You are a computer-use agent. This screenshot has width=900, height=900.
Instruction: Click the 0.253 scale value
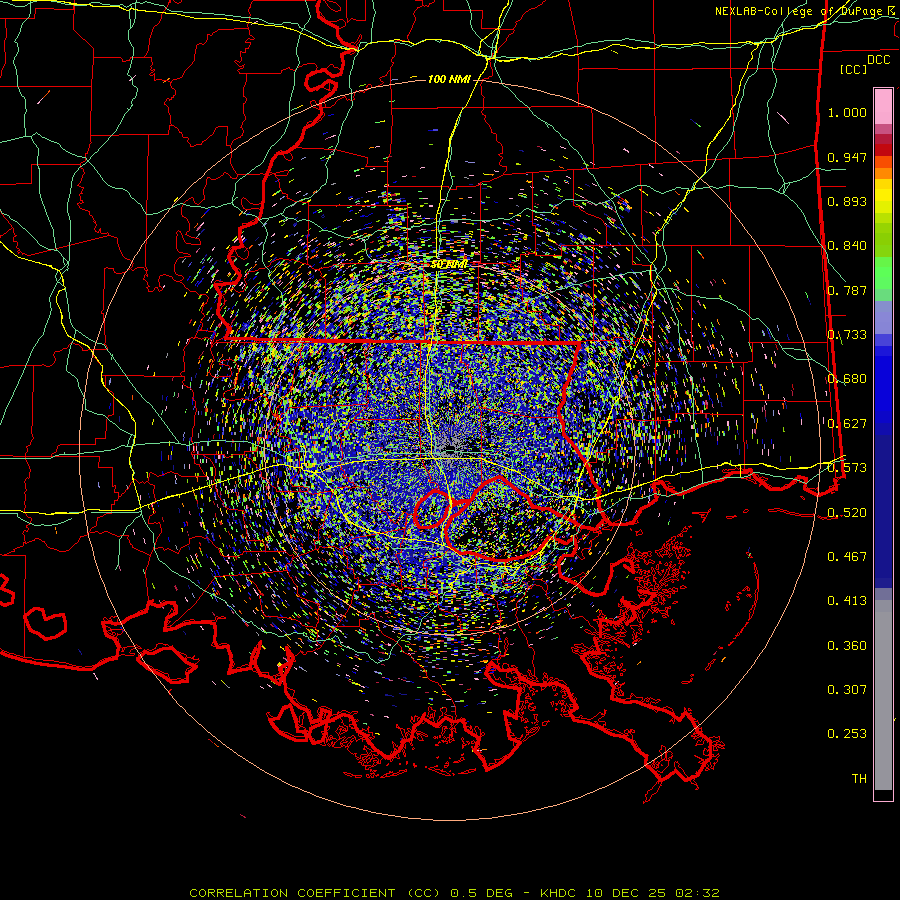[847, 734]
